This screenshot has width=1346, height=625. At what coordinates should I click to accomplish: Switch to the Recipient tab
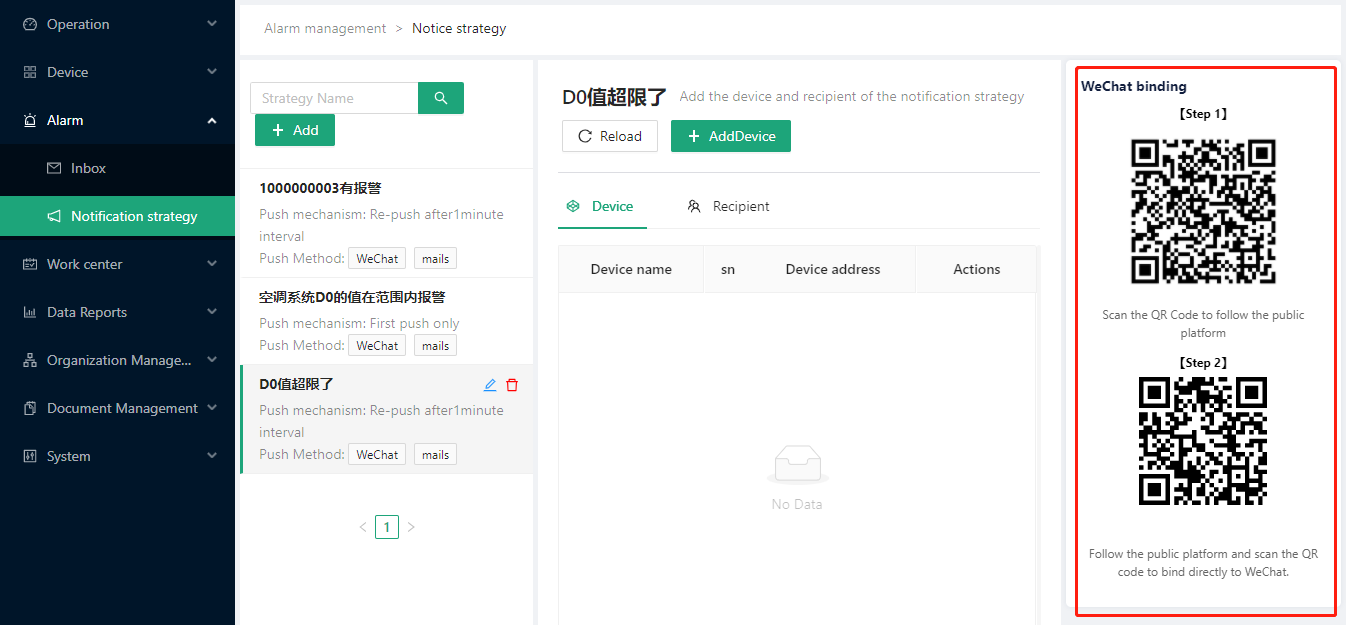click(x=728, y=206)
